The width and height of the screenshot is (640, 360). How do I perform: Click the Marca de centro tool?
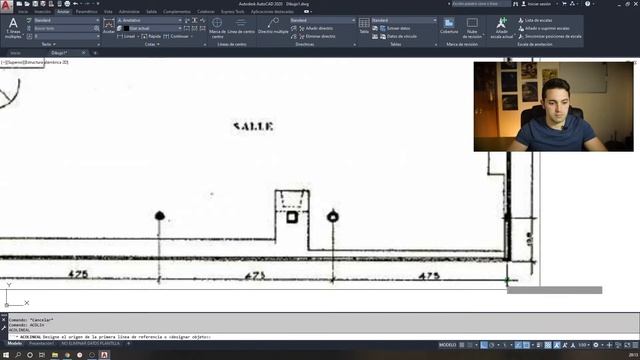(x=217, y=27)
